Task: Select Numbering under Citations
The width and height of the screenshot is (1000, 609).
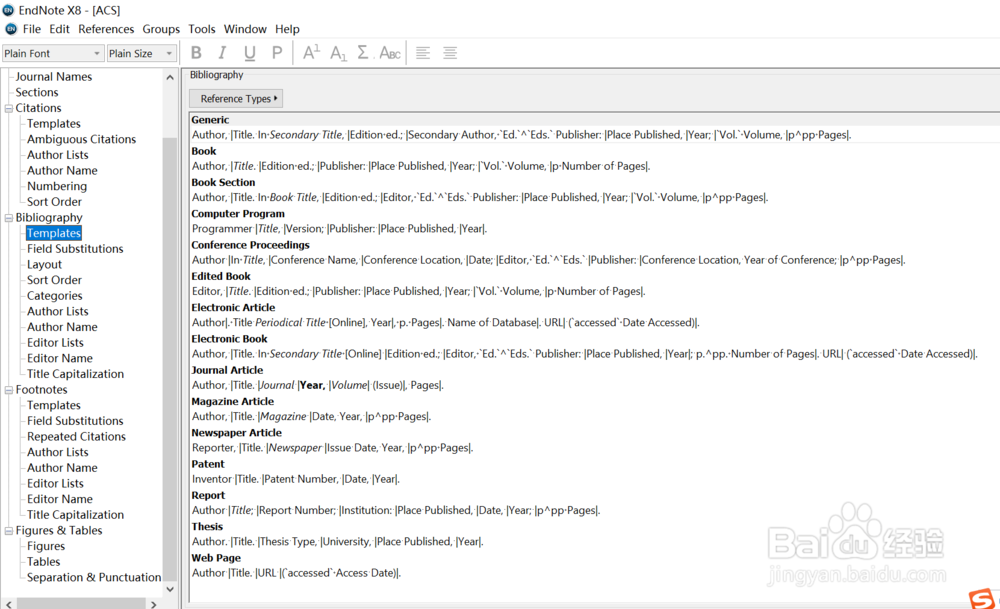Action: pyautogui.click(x=57, y=186)
